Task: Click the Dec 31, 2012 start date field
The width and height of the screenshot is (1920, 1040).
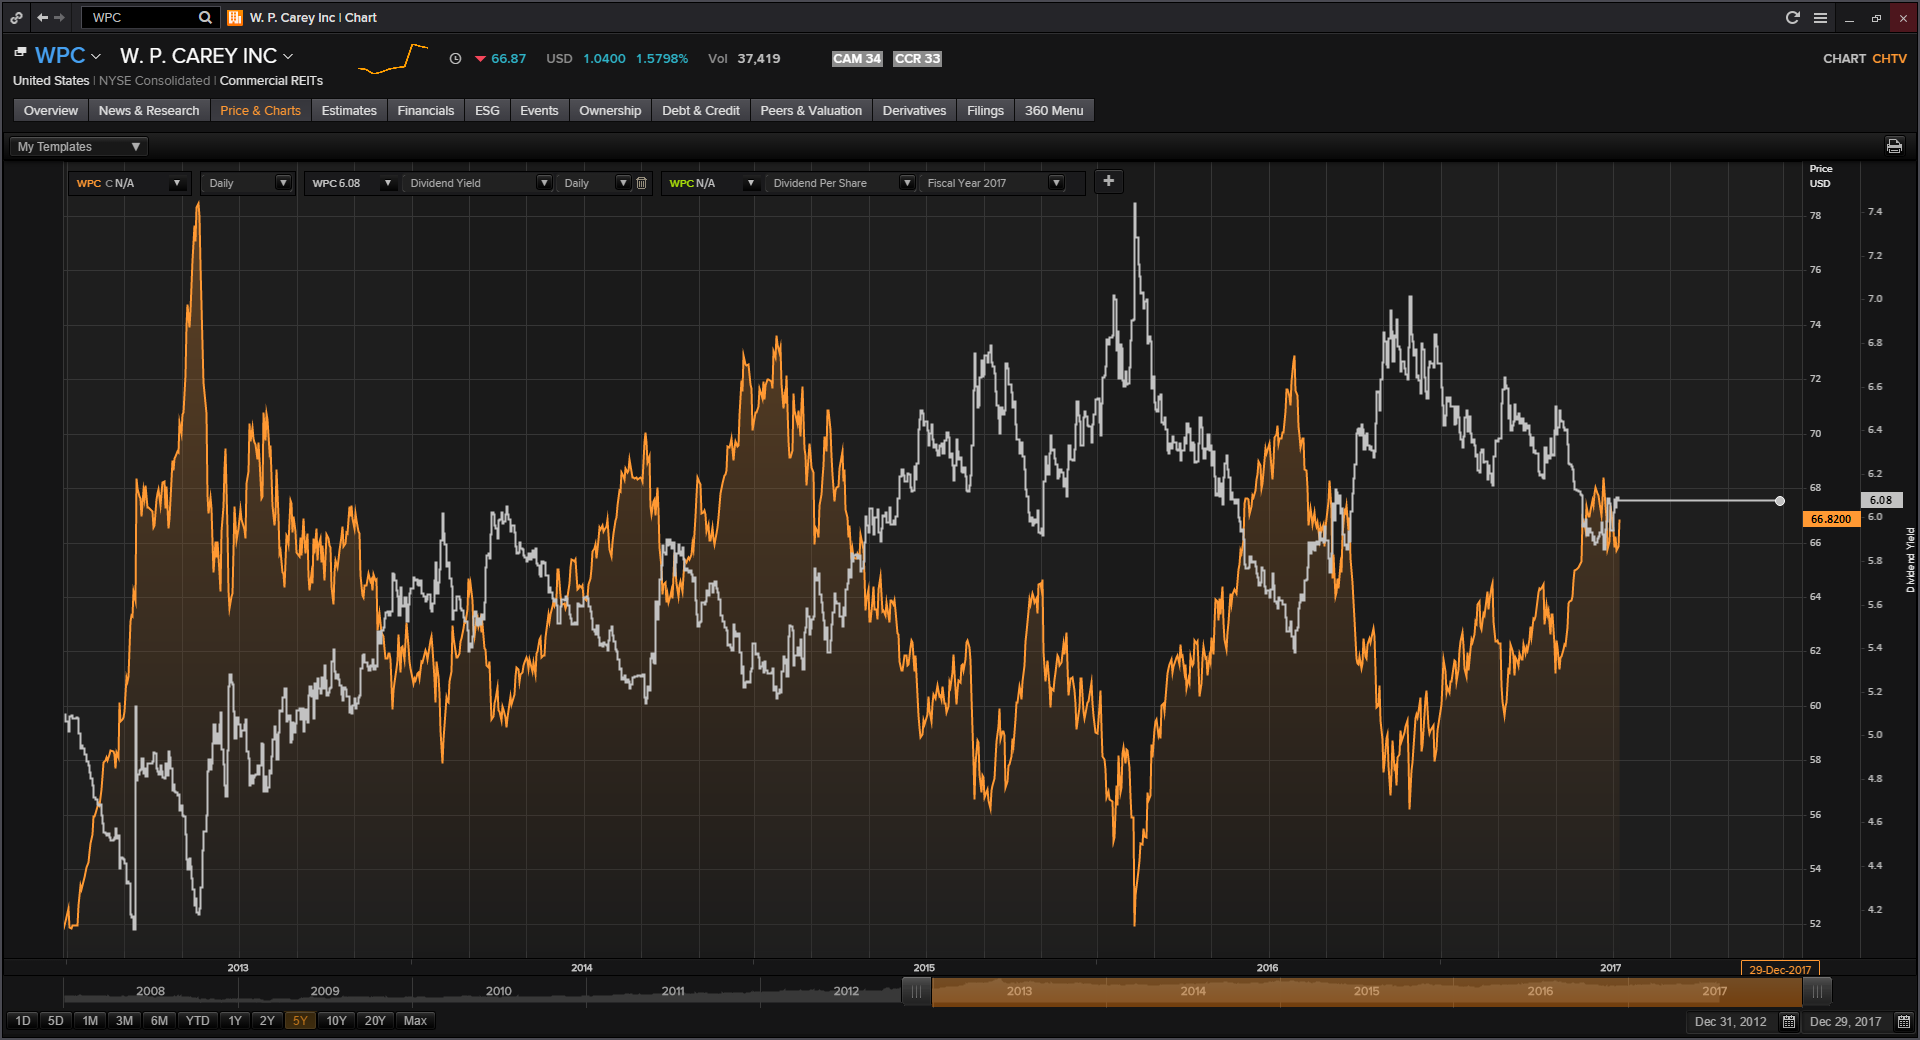Action: [1730, 1021]
